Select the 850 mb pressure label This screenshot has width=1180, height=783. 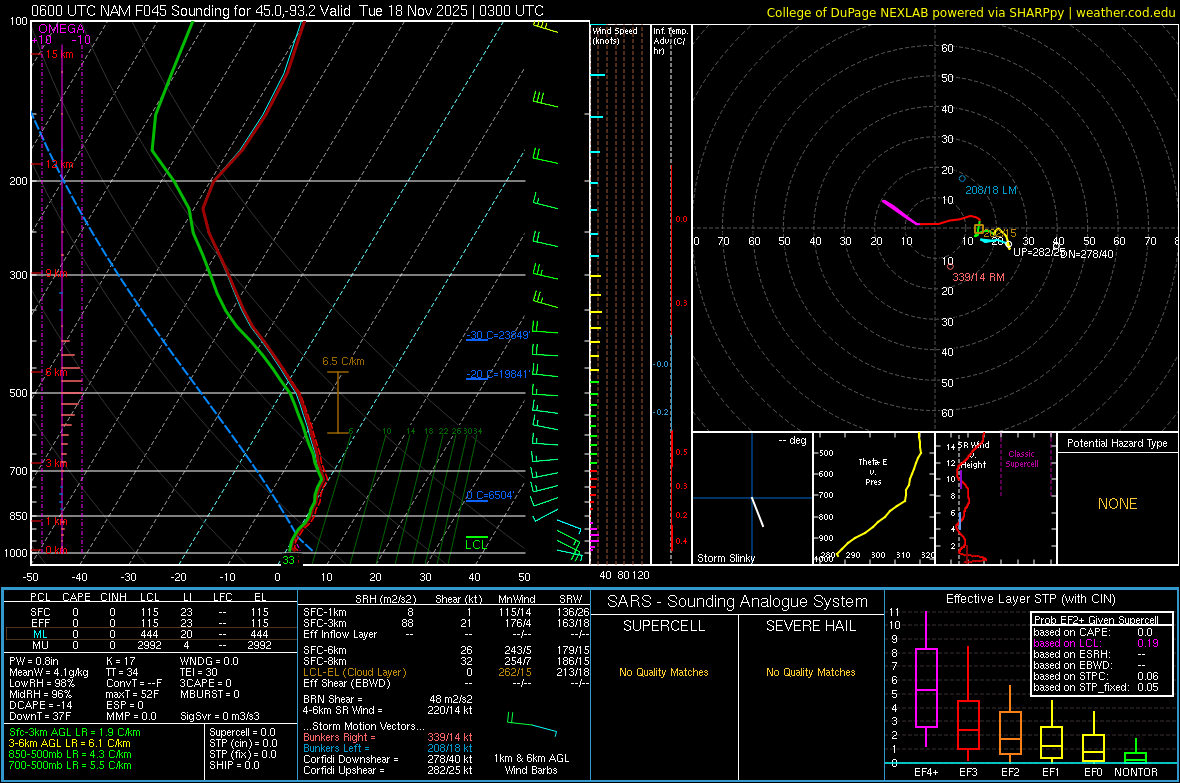pyautogui.click(x=18, y=516)
